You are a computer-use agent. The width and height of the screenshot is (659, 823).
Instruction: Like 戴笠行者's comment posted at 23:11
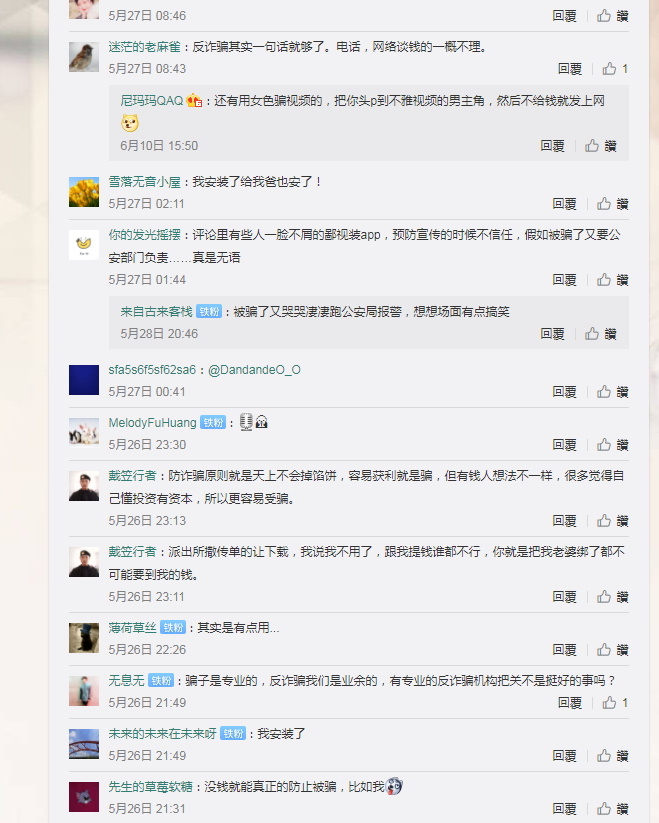[x=612, y=597]
